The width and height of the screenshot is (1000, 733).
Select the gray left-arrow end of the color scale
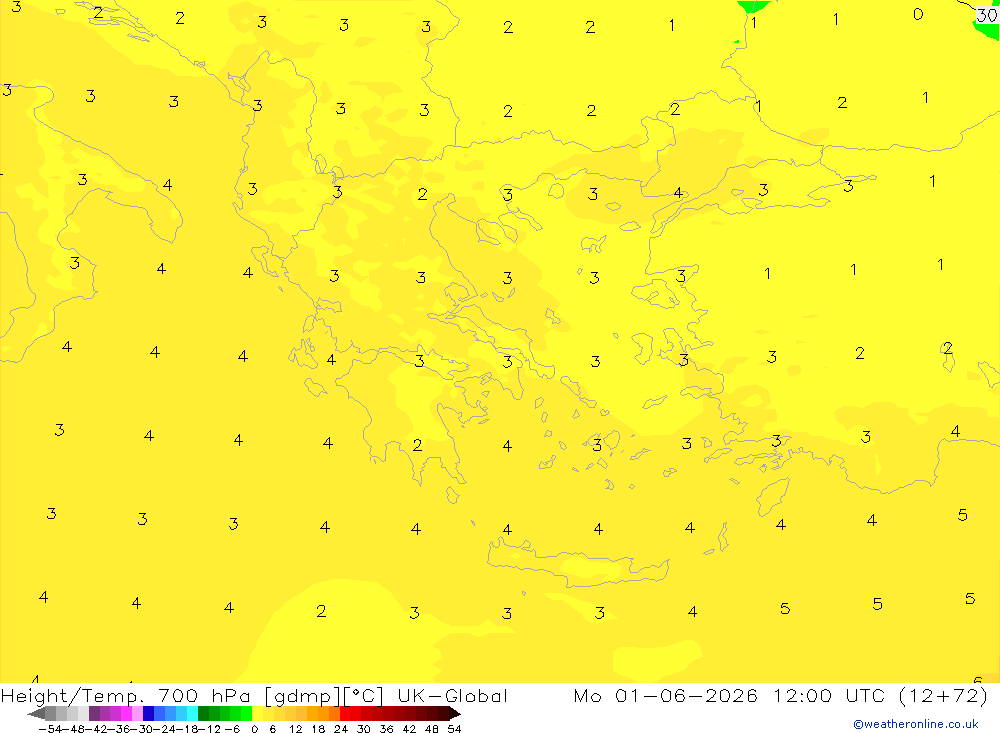pyautogui.click(x=36, y=714)
